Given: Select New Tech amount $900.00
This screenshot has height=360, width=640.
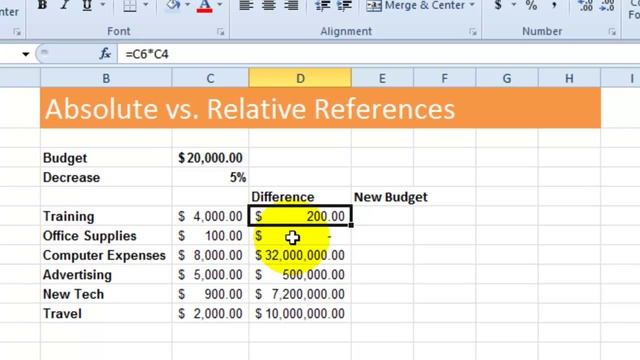Looking at the screenshot, I should (x=210, y=294).
